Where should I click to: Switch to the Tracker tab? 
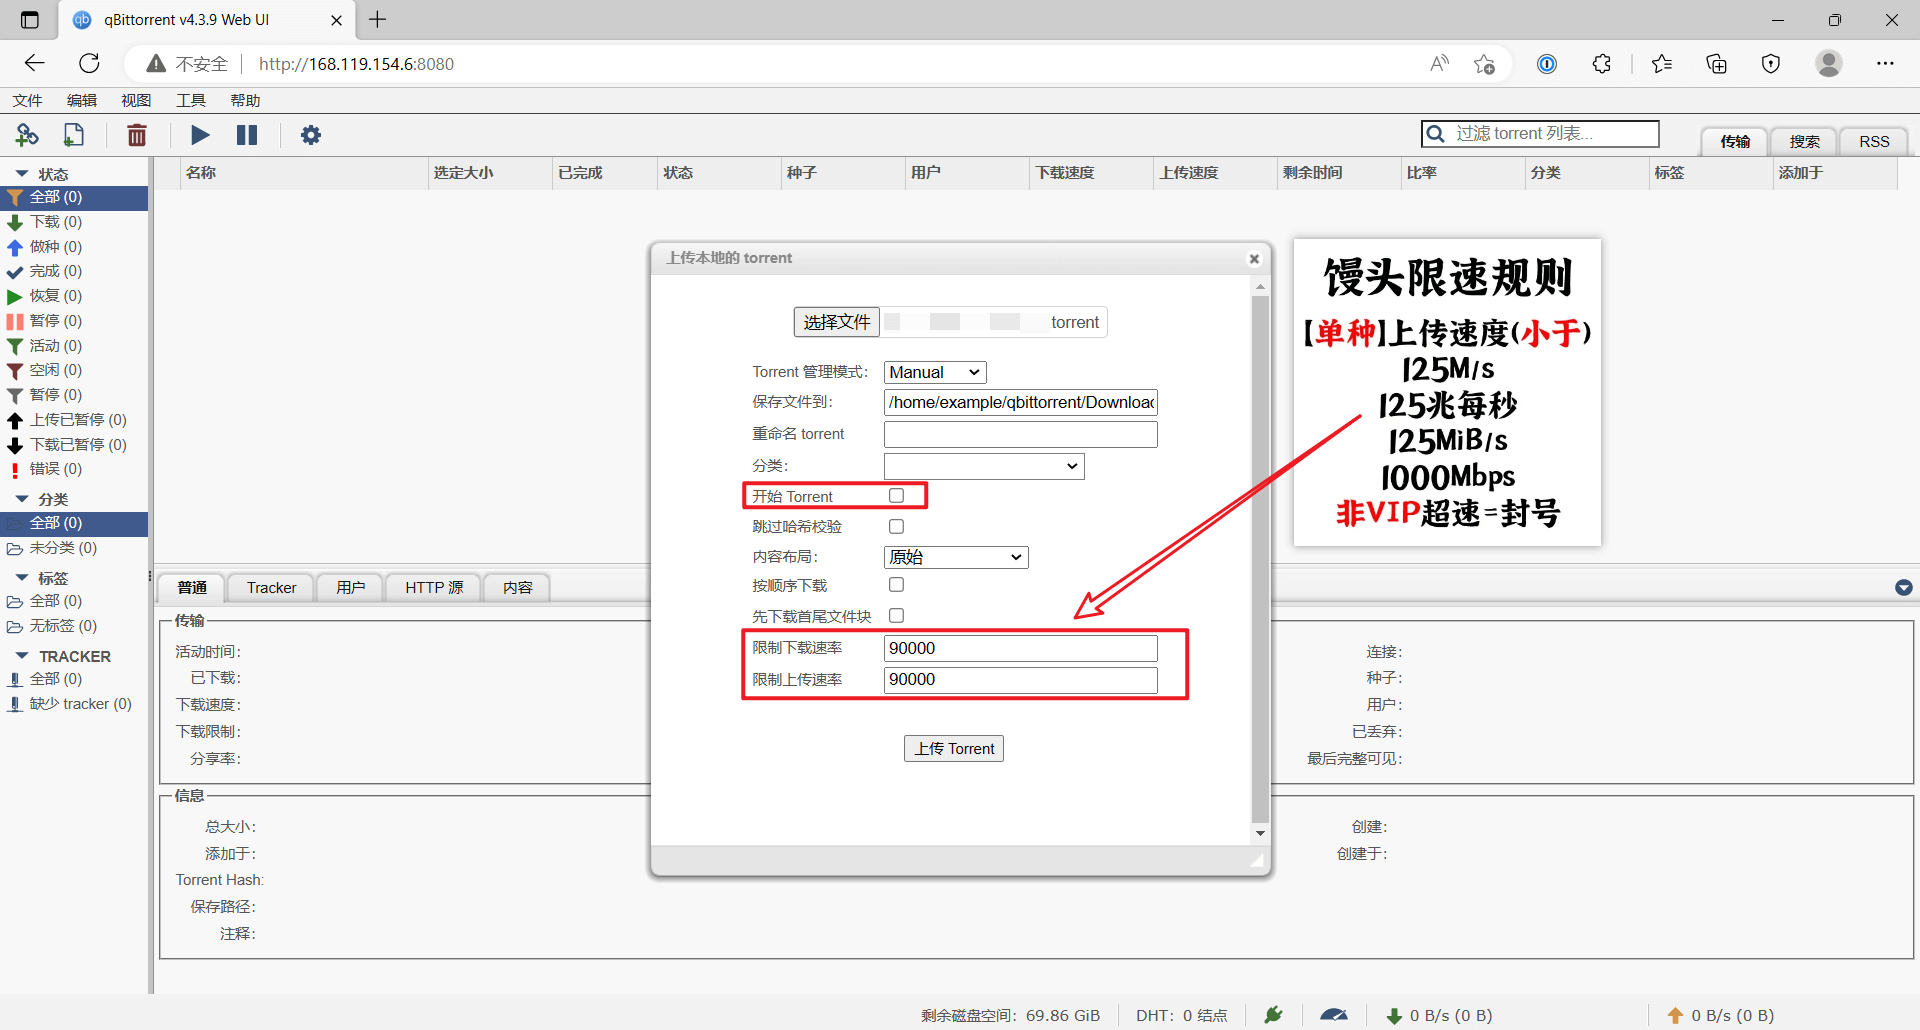coord(272,588)
